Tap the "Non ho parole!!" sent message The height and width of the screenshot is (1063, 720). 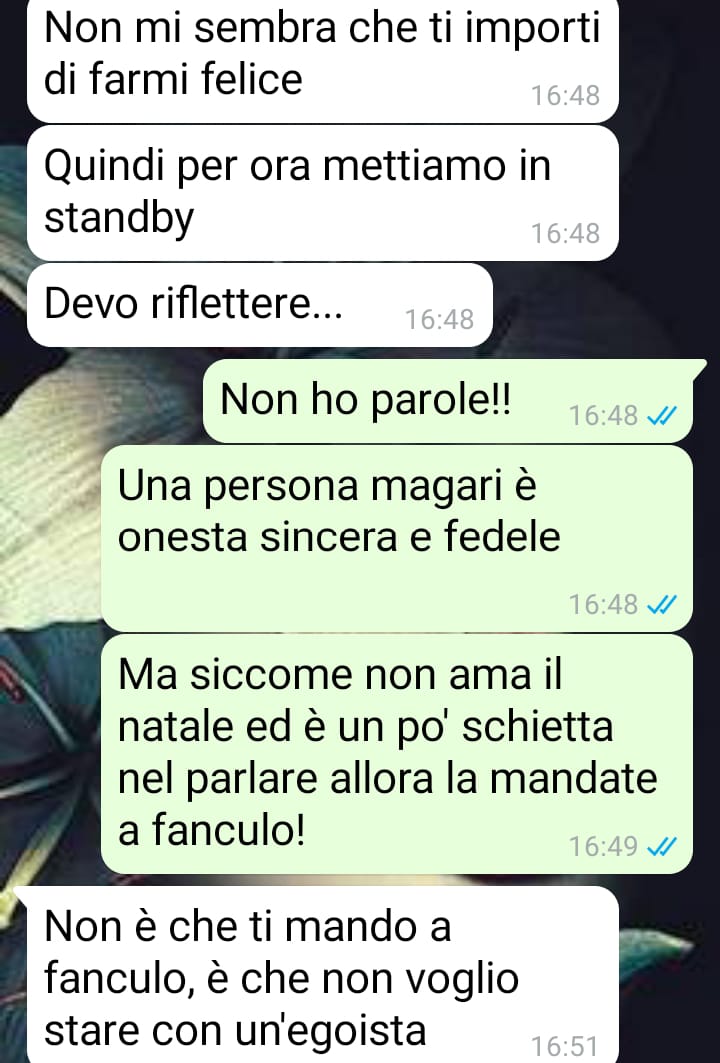(x=447, y=401)
